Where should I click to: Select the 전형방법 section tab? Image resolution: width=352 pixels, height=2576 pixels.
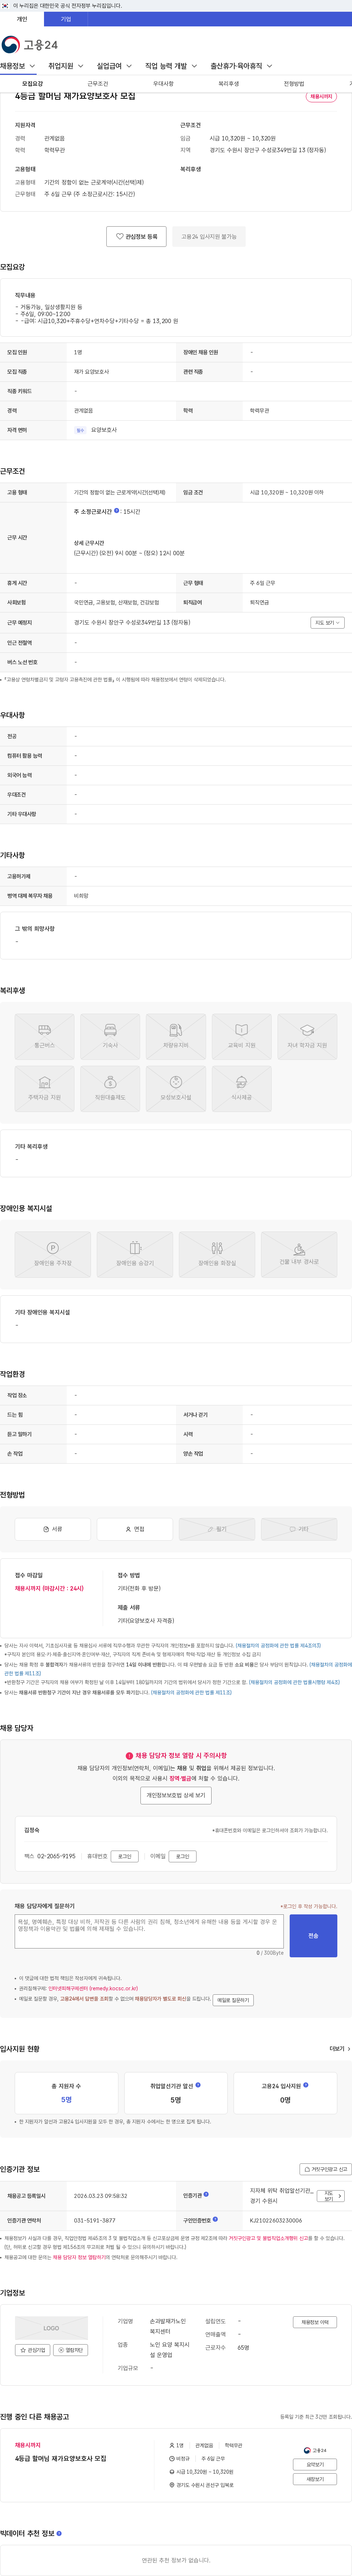coord(294,84)
